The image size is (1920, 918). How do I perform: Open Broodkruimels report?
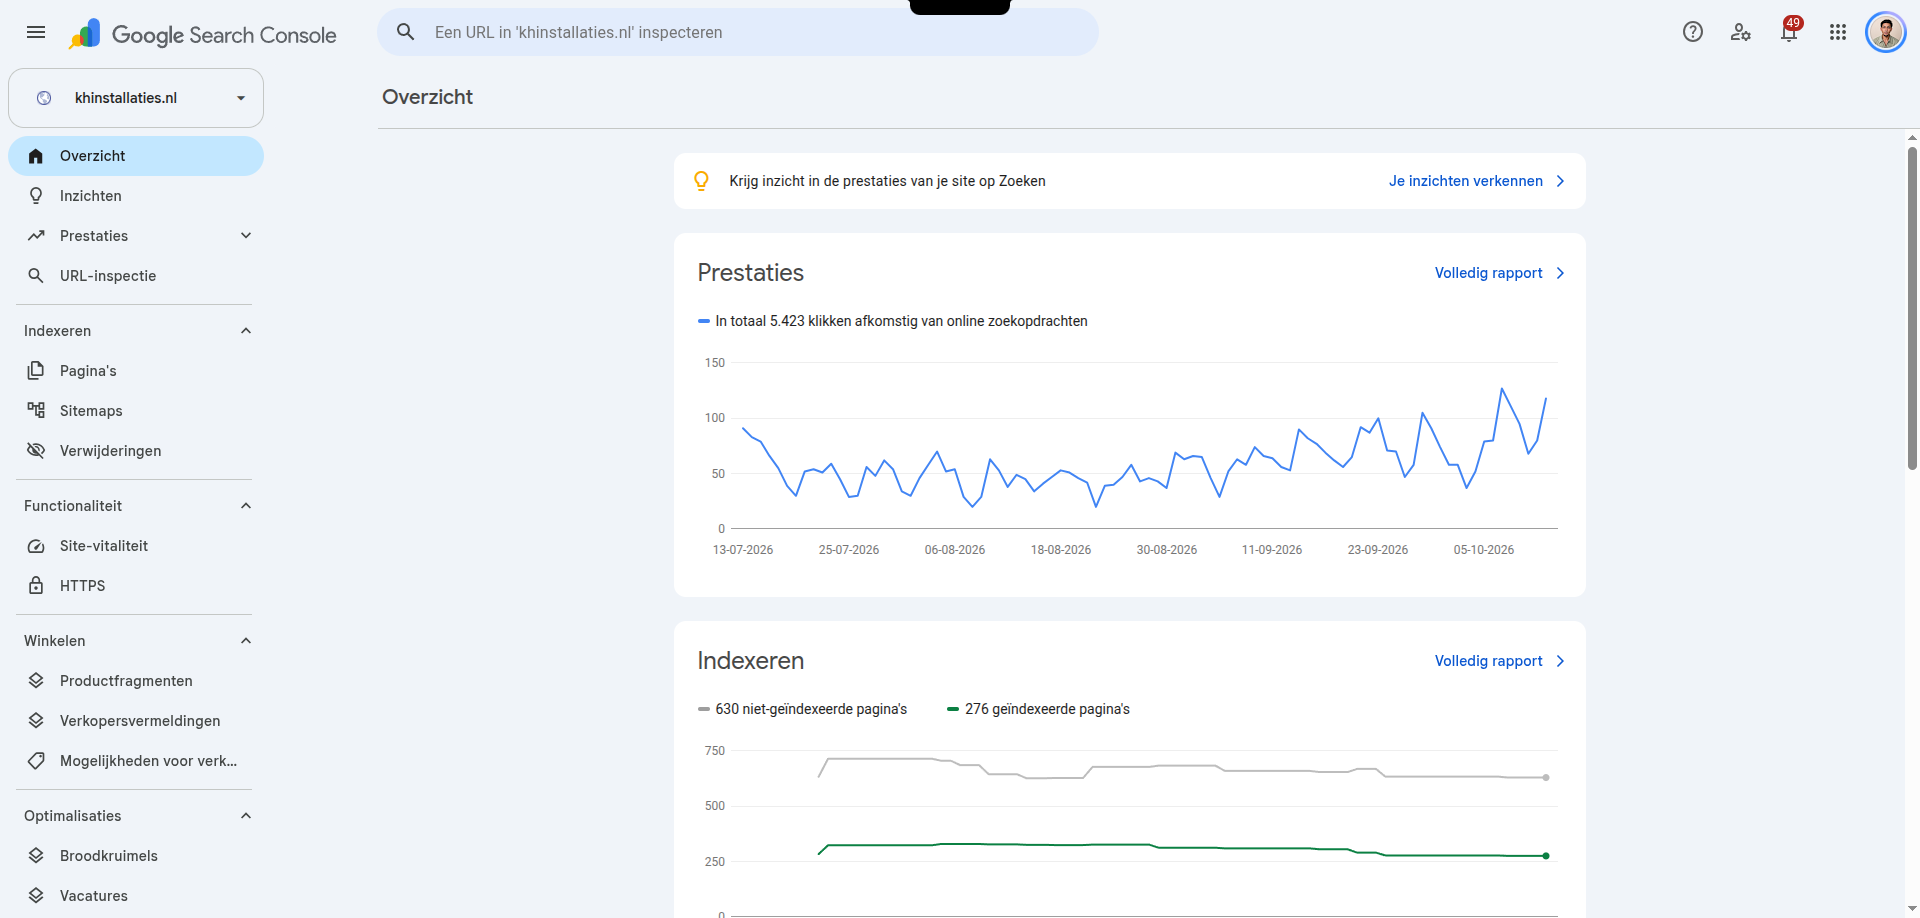click(136, 856)
